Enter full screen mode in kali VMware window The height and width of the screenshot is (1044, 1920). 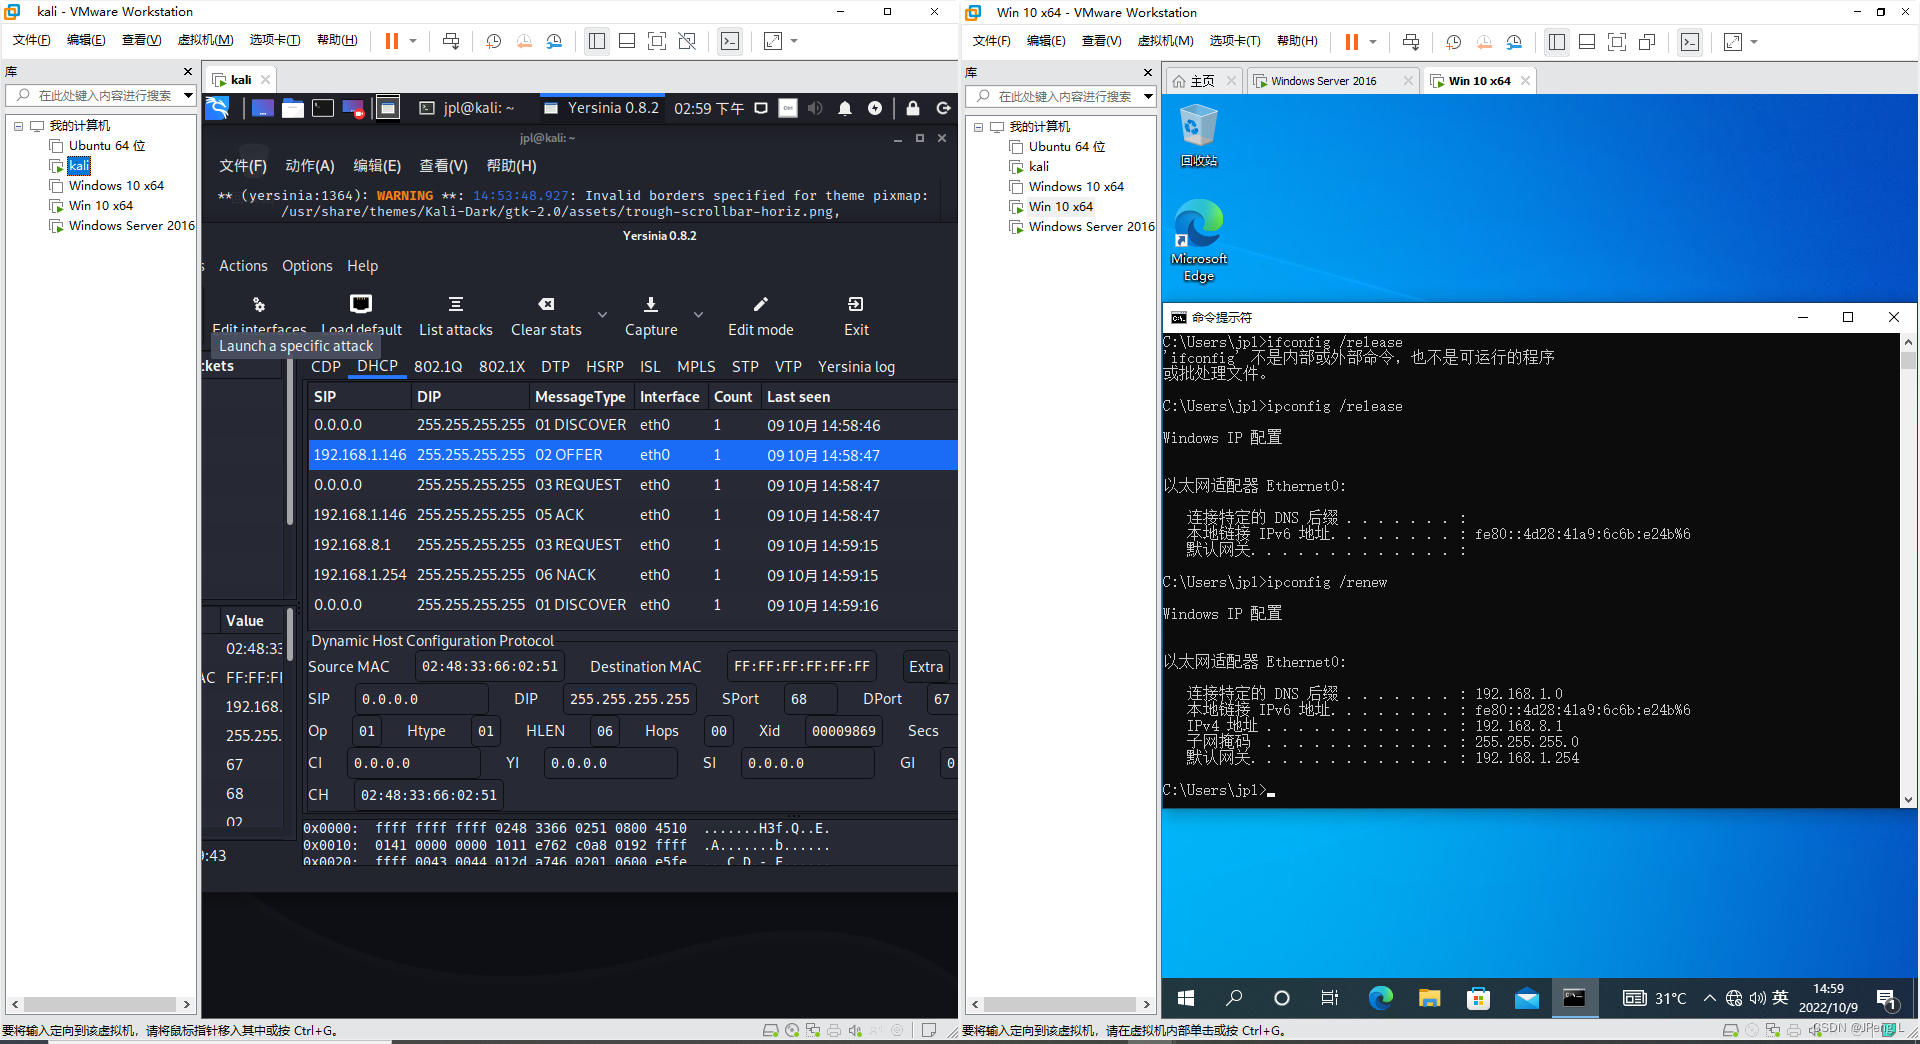tap(657, 41)
